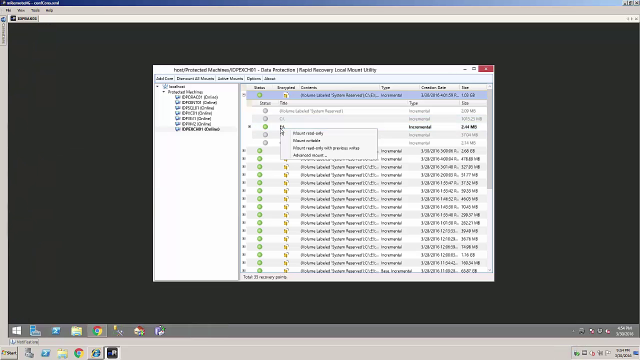Sort by Size column header
The height and width of the screenshot is (360, 640).
[473, 87]
